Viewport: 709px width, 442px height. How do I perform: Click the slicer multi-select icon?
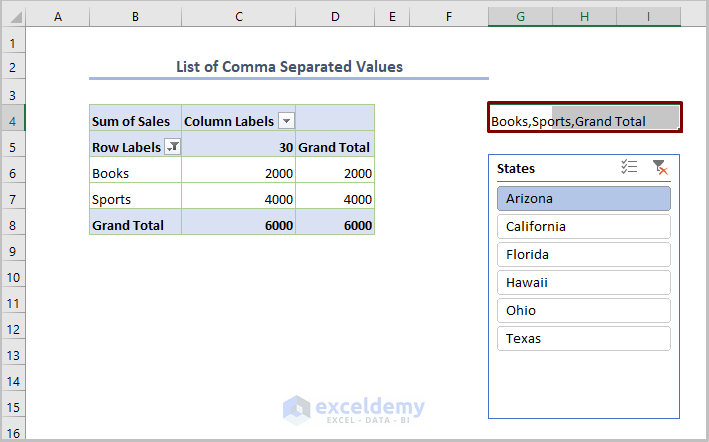[x=629, y=168]
